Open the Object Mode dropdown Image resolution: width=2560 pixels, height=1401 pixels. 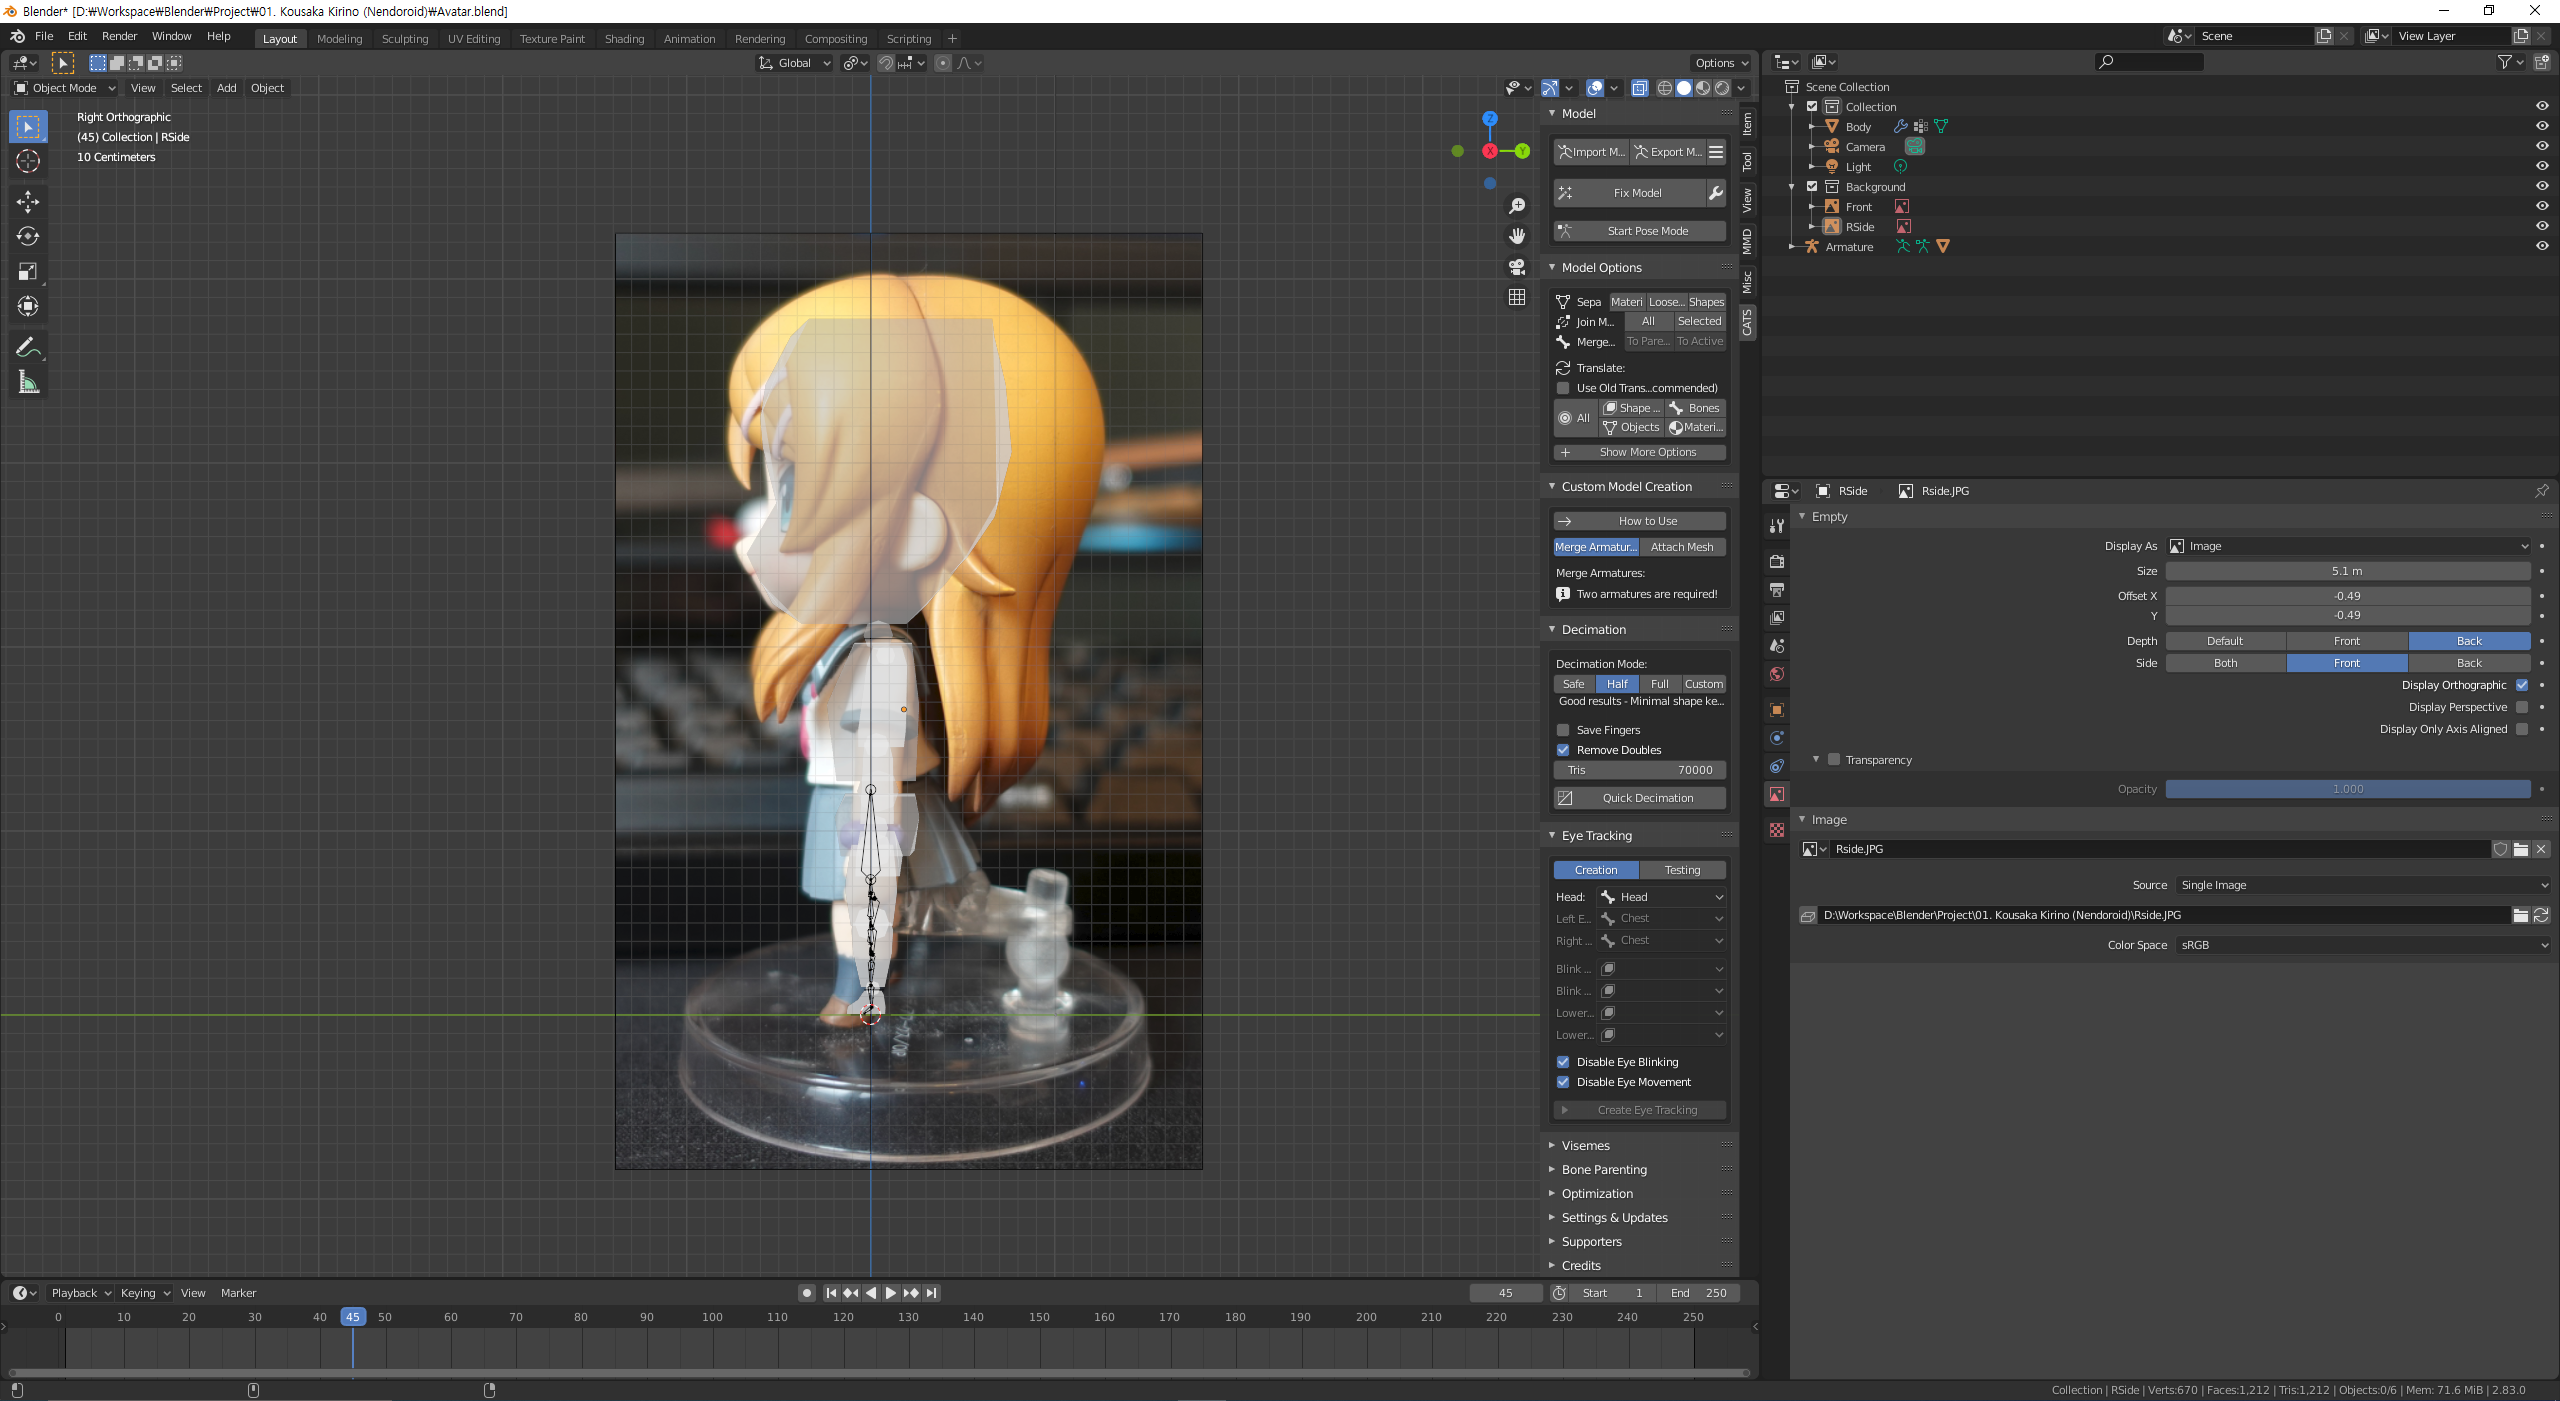pyautogui.click(x=64, y=88)
